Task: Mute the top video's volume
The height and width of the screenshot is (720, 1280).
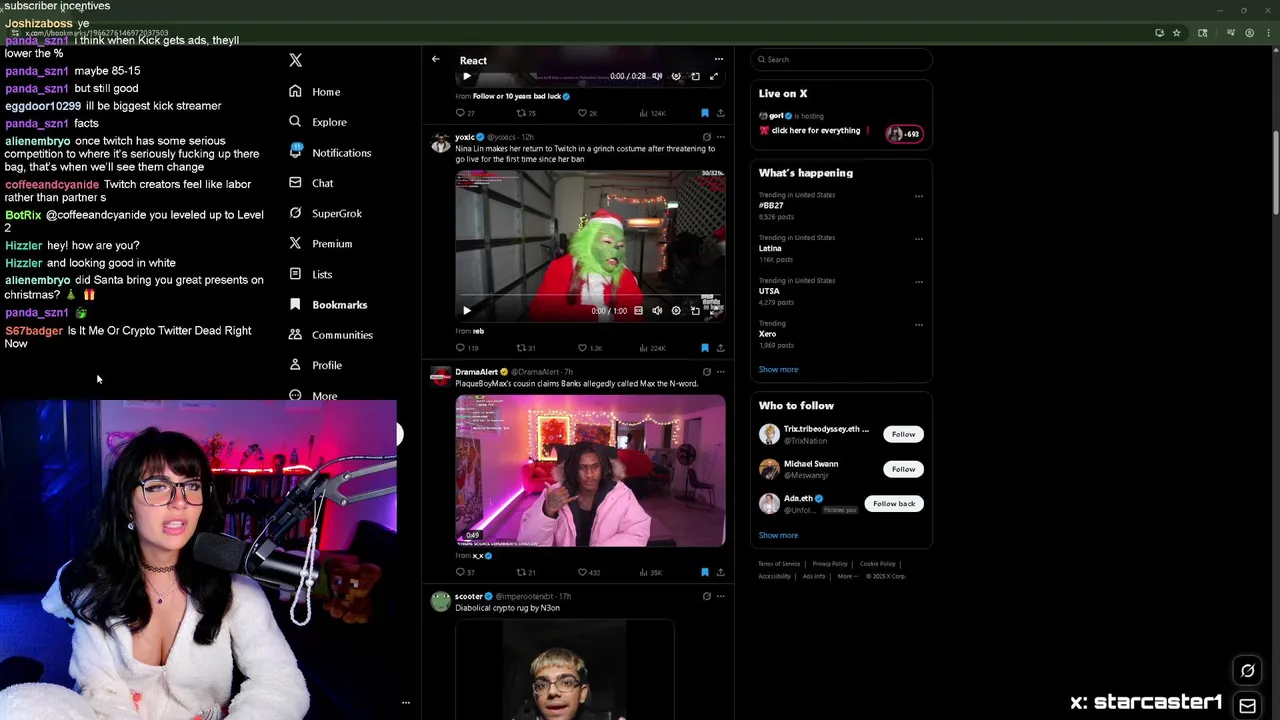Action: 657,76
